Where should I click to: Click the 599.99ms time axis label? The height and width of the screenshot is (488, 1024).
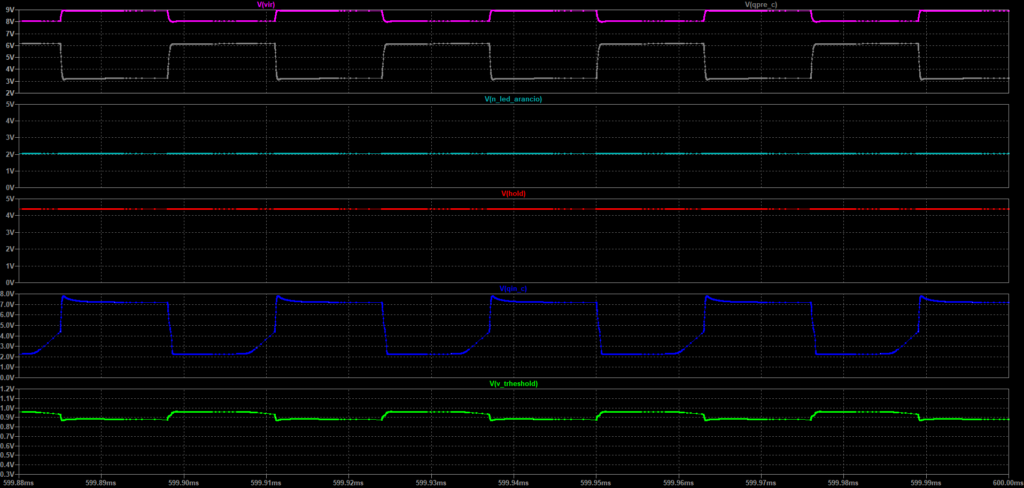coord(927,482)
